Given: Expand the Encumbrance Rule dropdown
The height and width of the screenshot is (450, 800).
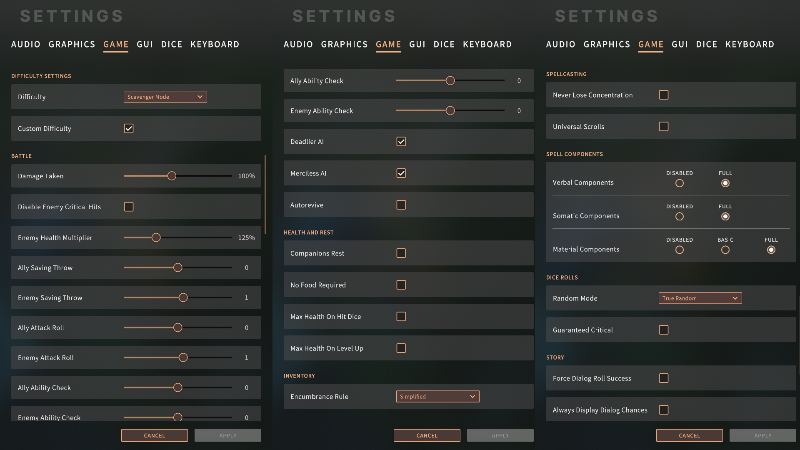Looking at the screenshot, I should 438,396.
